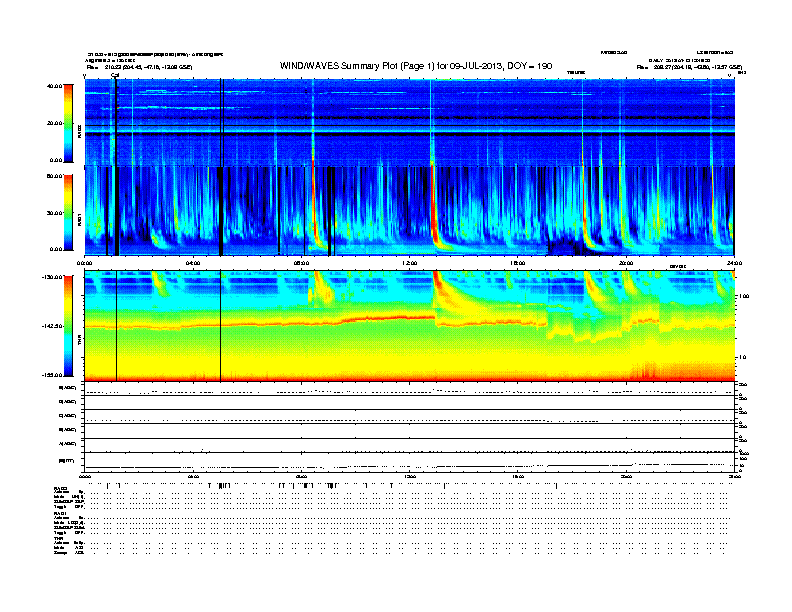Click the RAD1 intensity color bar
Viewport: 792px width, 612px height.
tap(68, 213)
